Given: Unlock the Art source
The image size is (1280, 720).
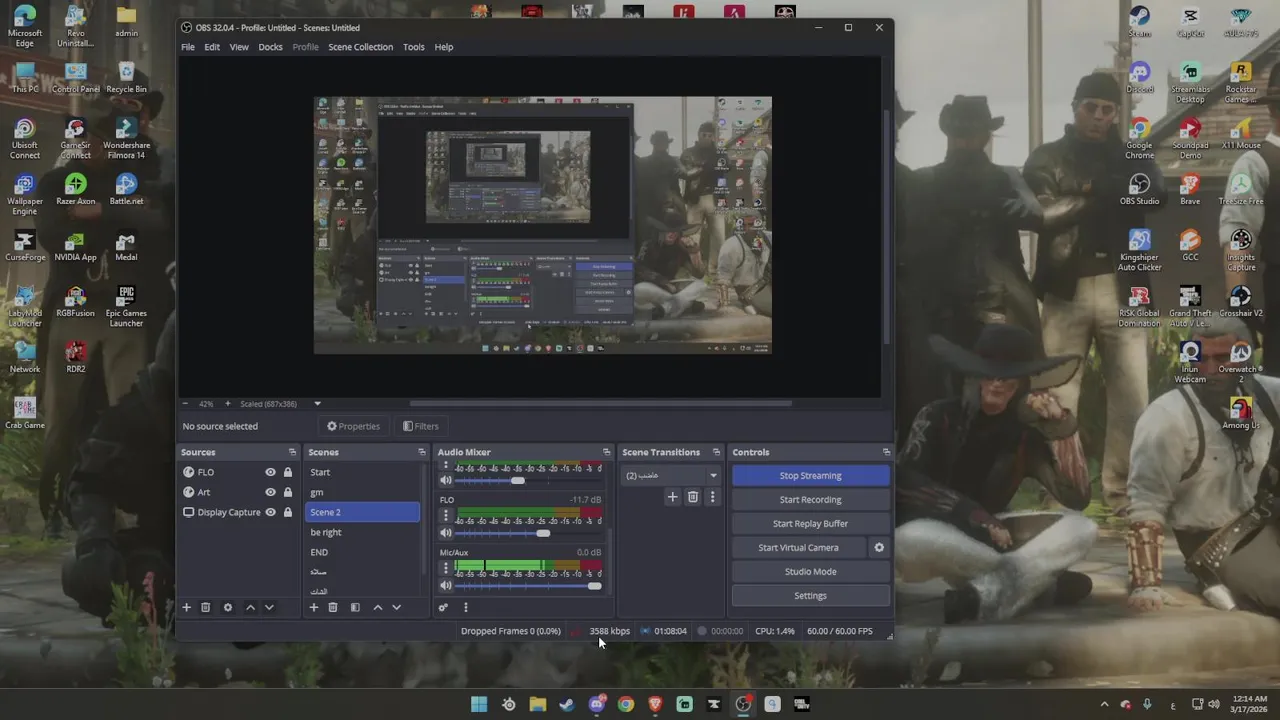Looking at the screenshot, I should point(288,492).
